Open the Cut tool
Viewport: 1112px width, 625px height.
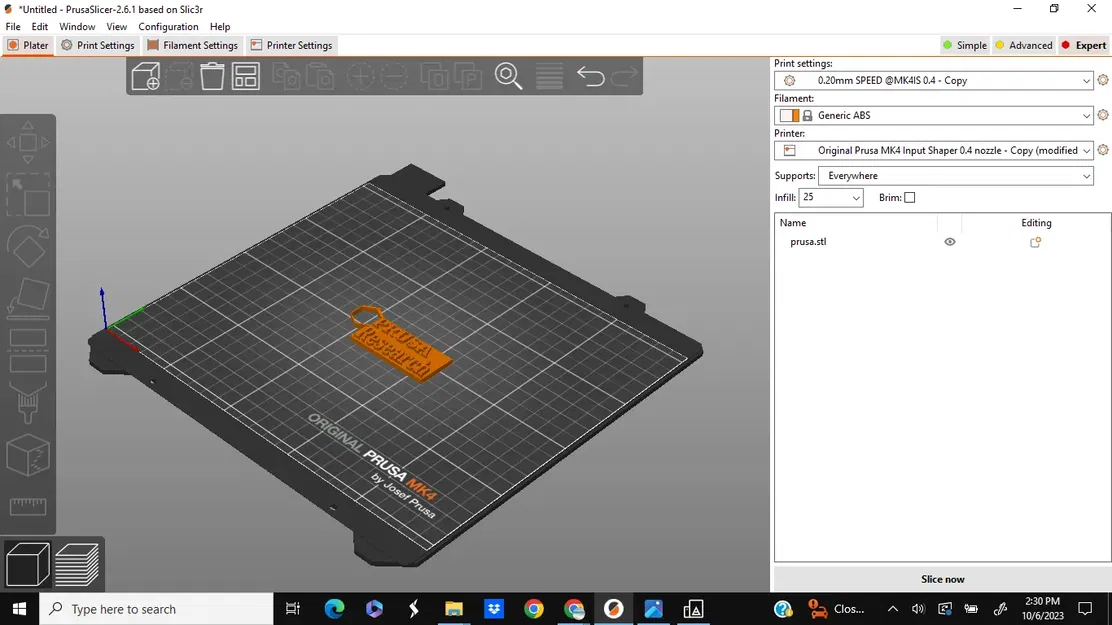click(28, 352)
